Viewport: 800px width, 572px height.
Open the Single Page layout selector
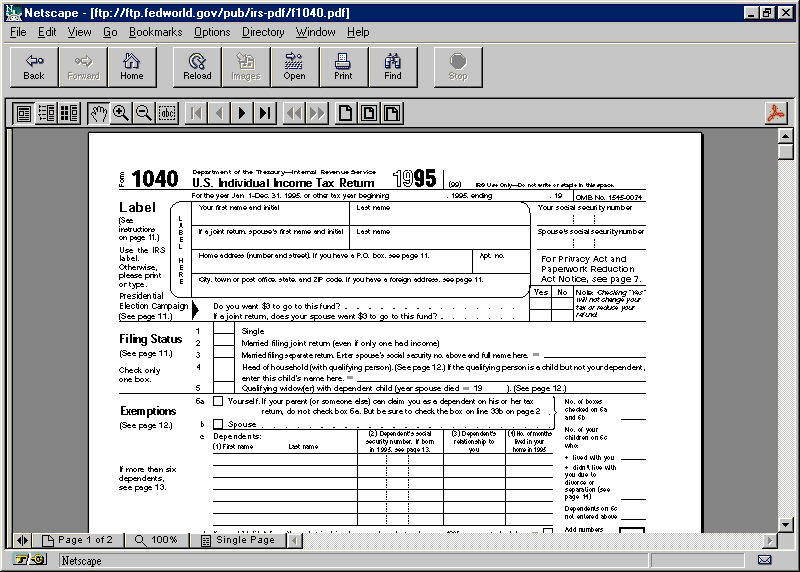[x=237, y=540]
